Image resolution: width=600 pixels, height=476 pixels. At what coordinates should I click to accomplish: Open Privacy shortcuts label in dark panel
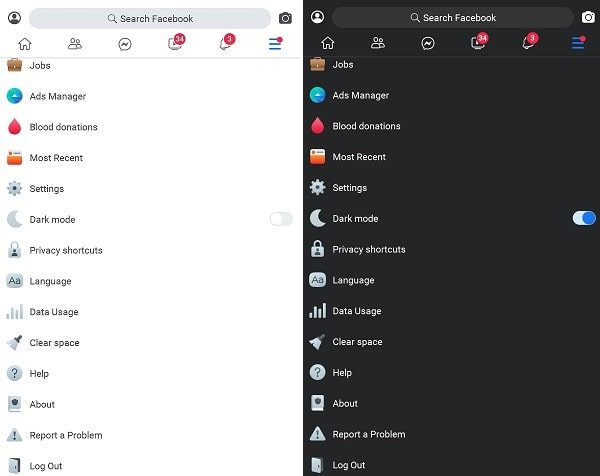(x=369, y=249)
